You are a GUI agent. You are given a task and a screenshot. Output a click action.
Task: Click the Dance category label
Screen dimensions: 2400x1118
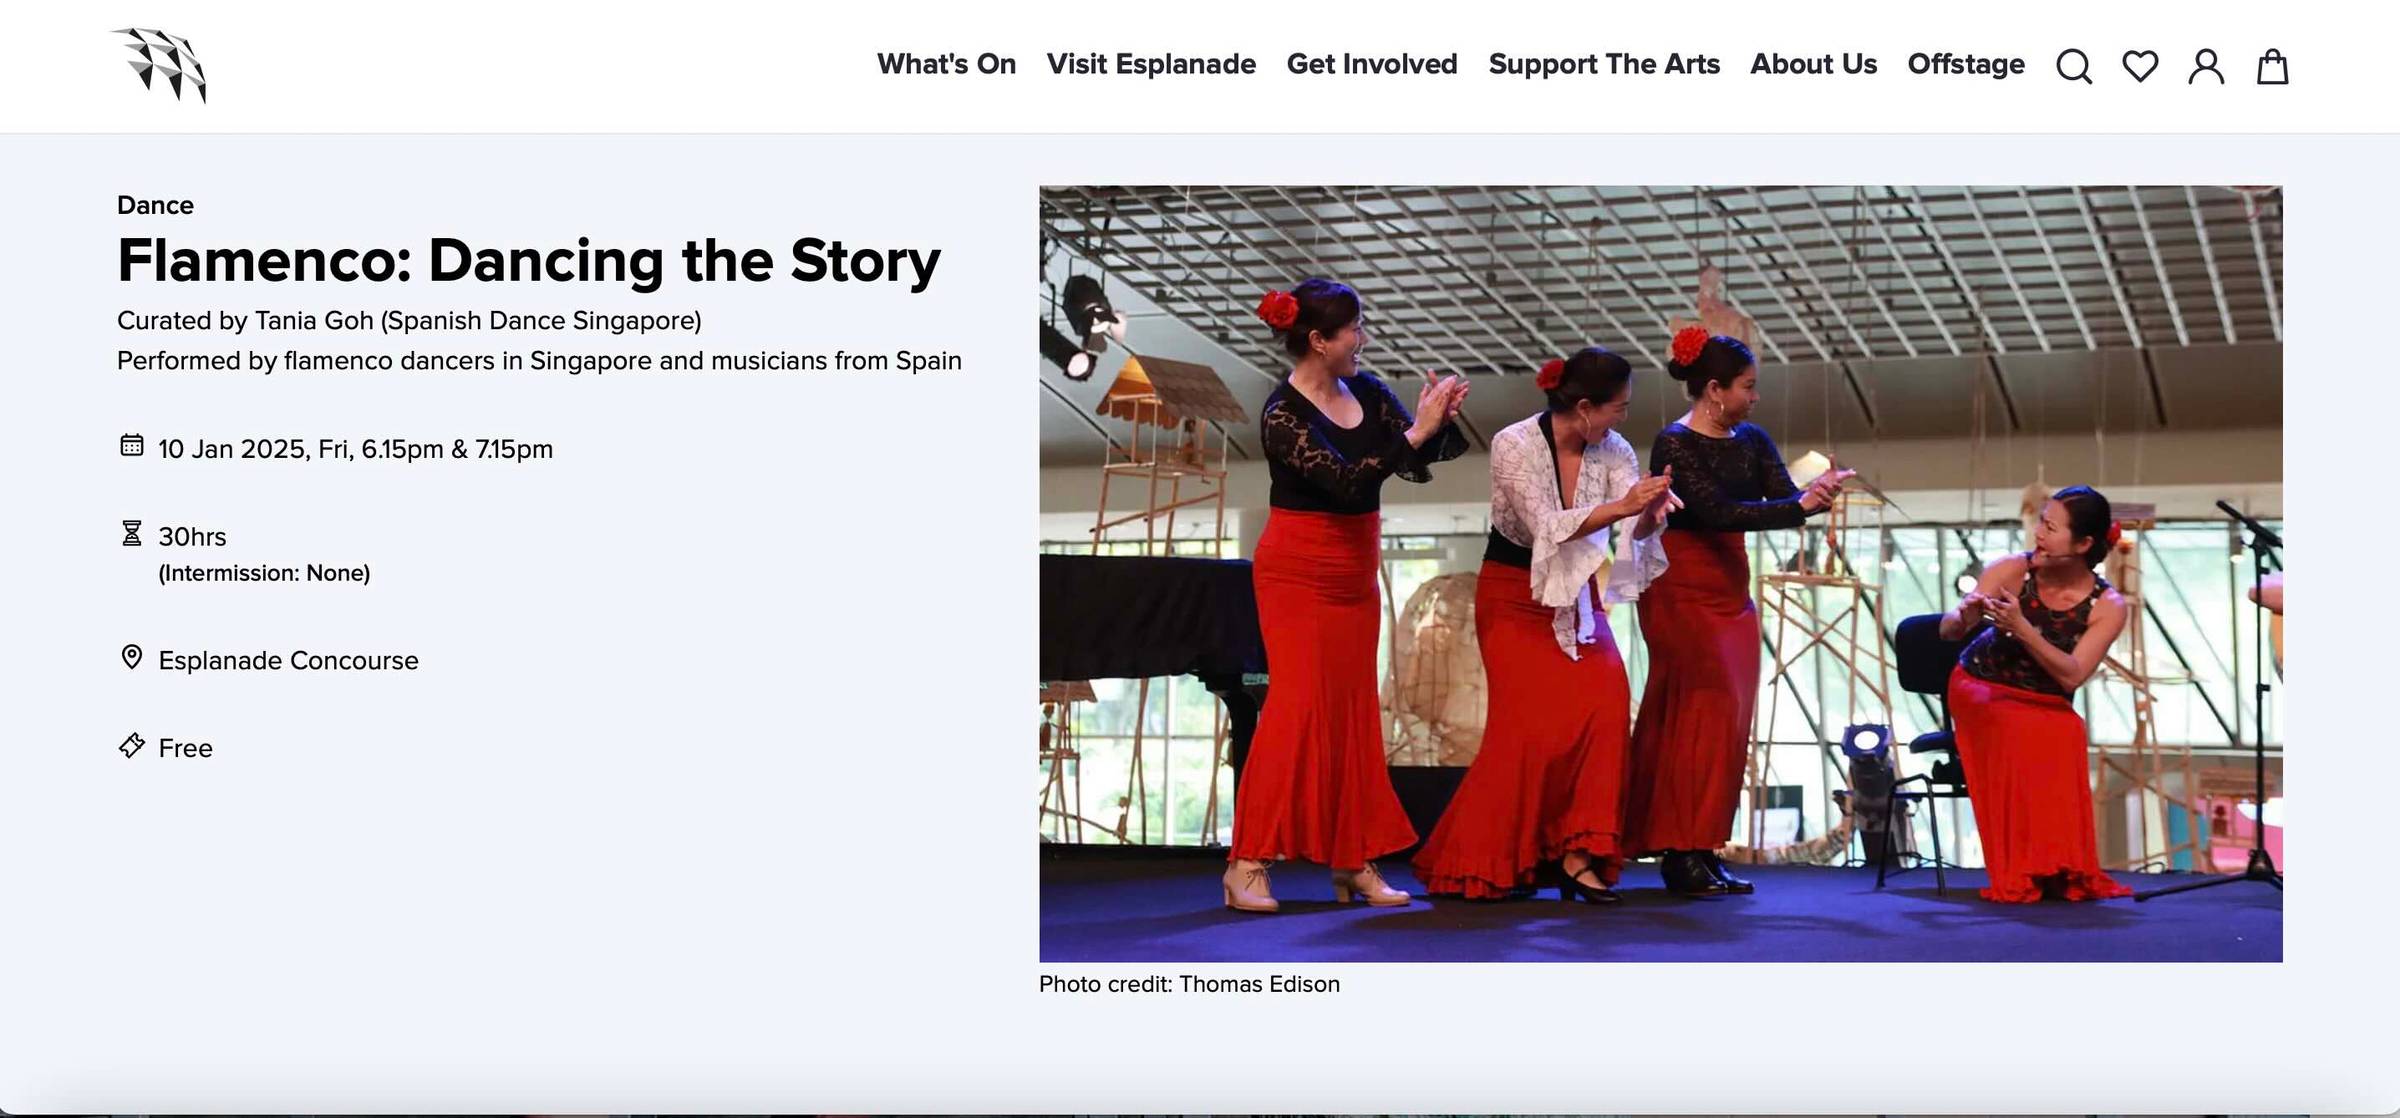click(x=155, y=205)
